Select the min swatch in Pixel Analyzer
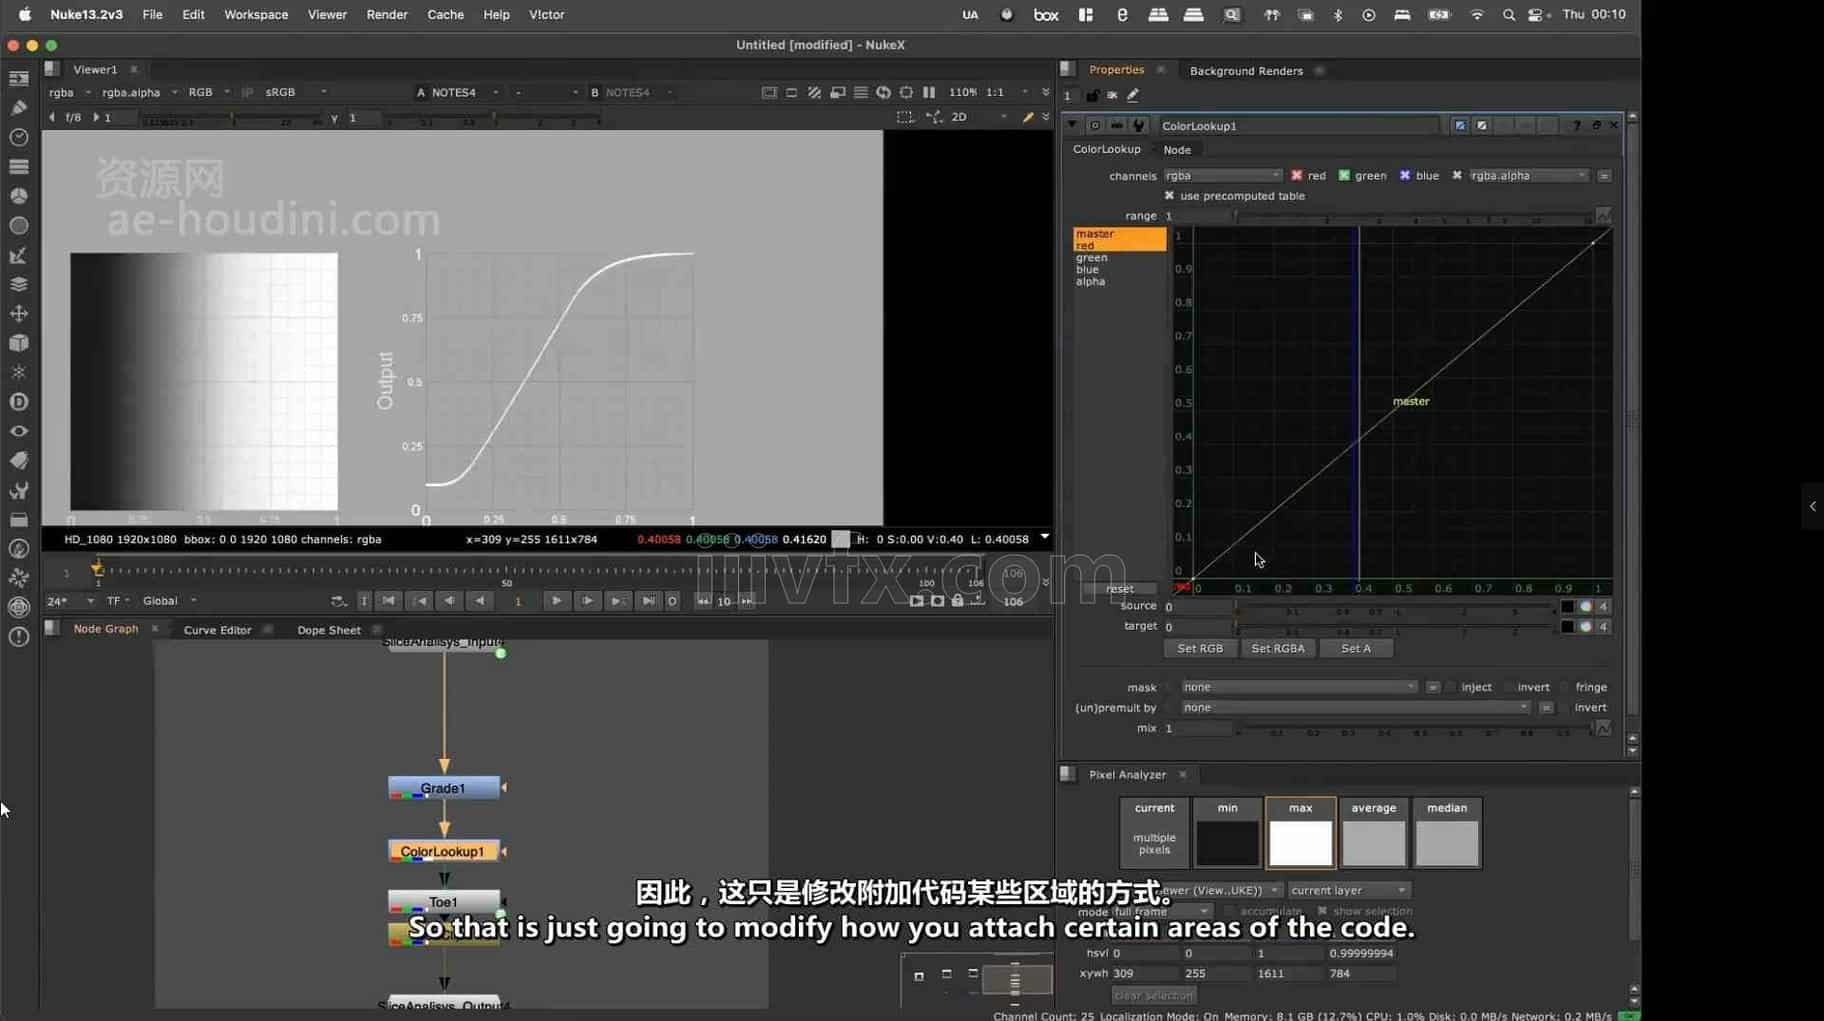The width and height of the screenshot is (1824, 1021). (1227, 832)
